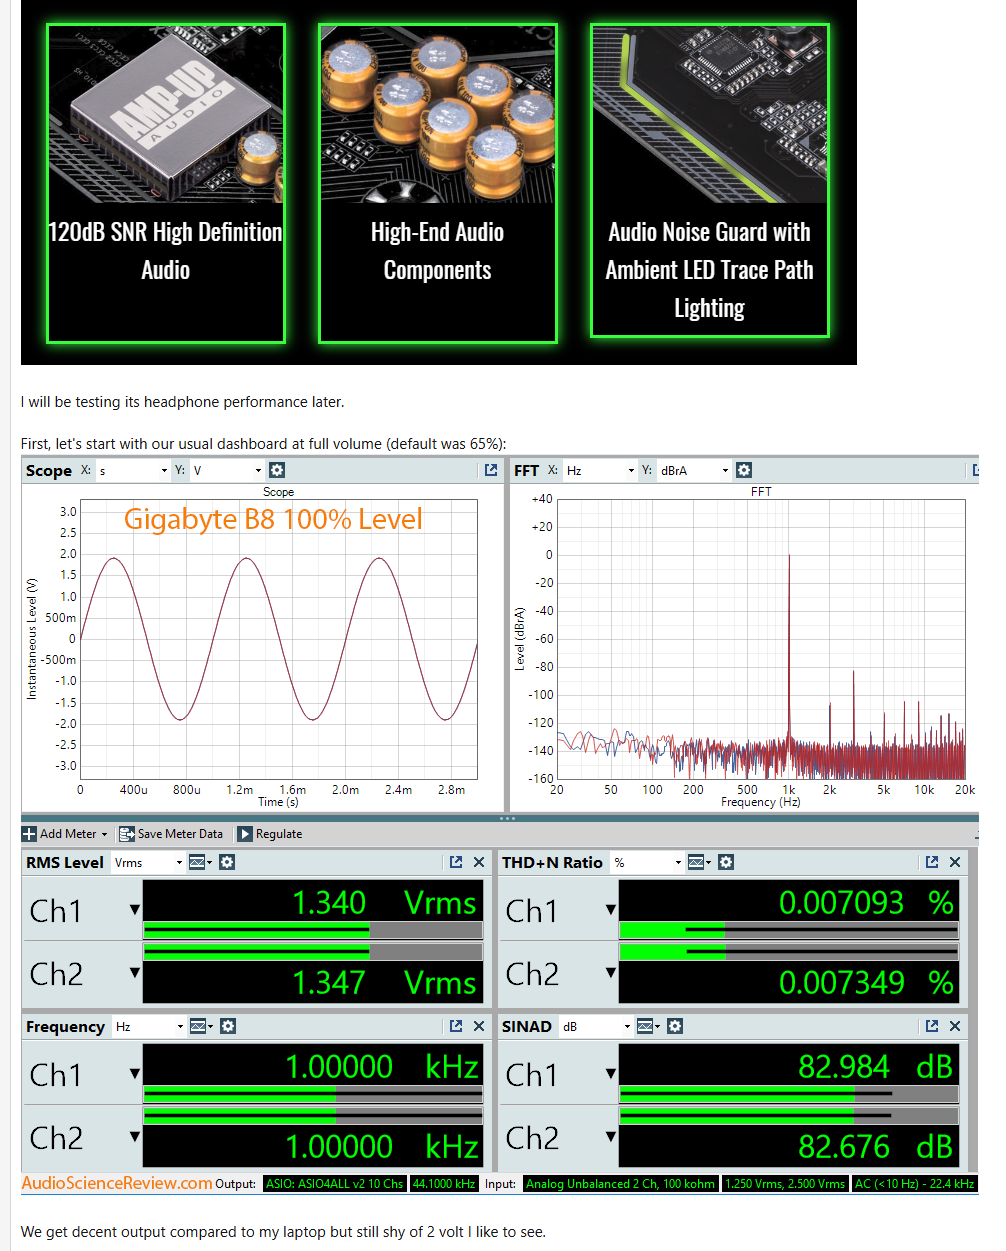Click SINAD Ch1 level bar

[789, 1094]
